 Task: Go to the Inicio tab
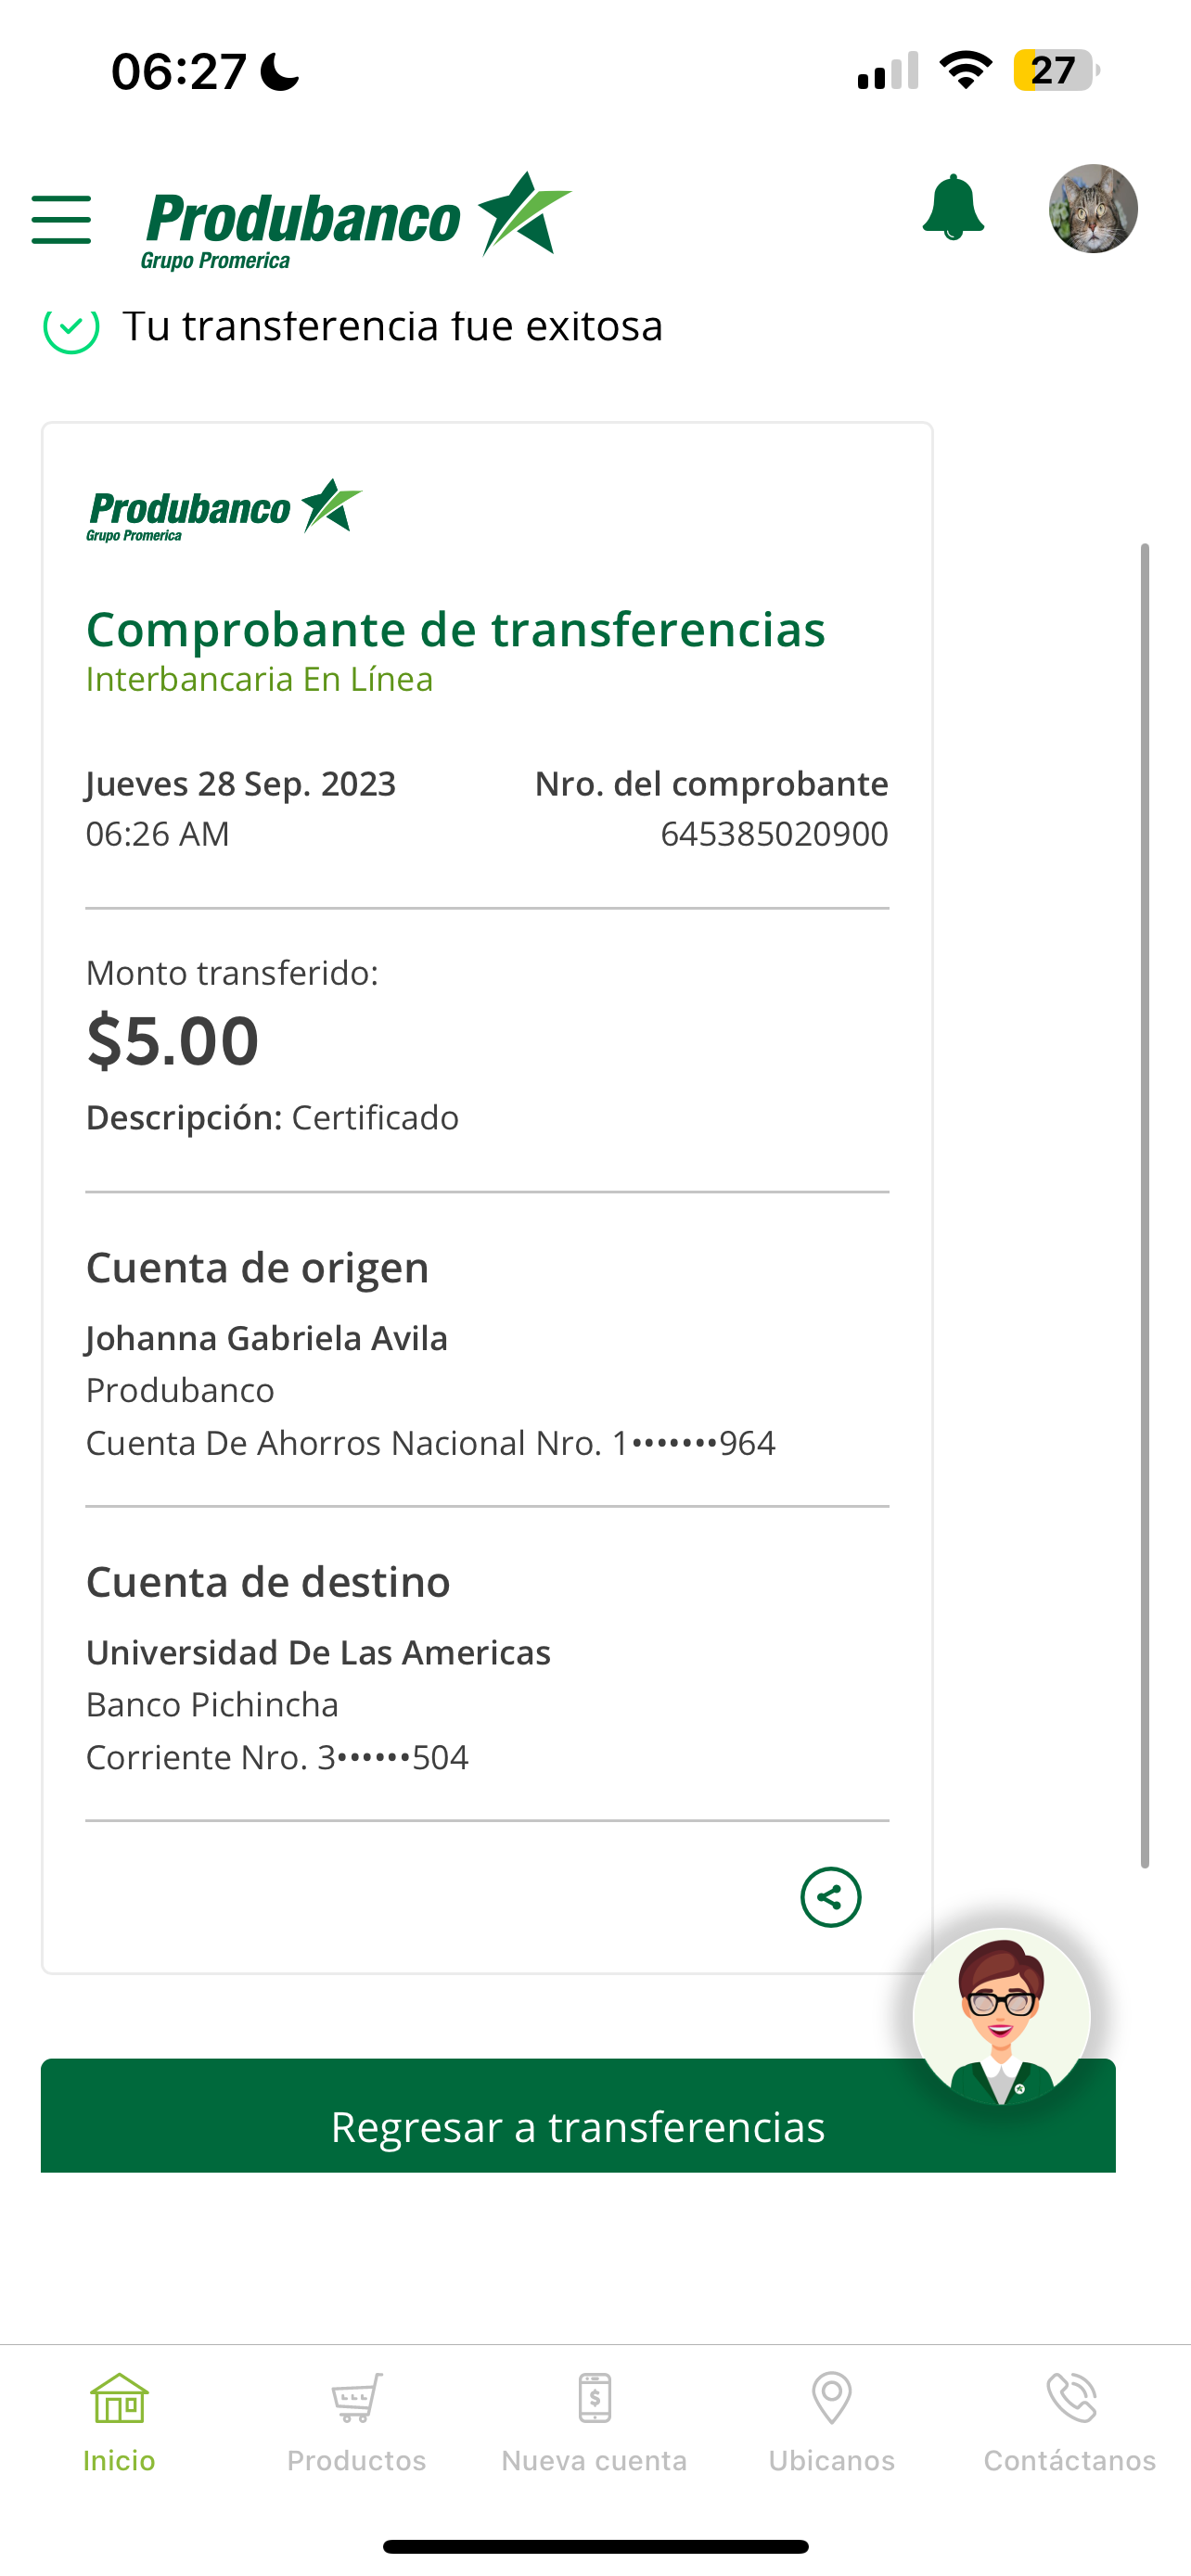point(119,2420)
